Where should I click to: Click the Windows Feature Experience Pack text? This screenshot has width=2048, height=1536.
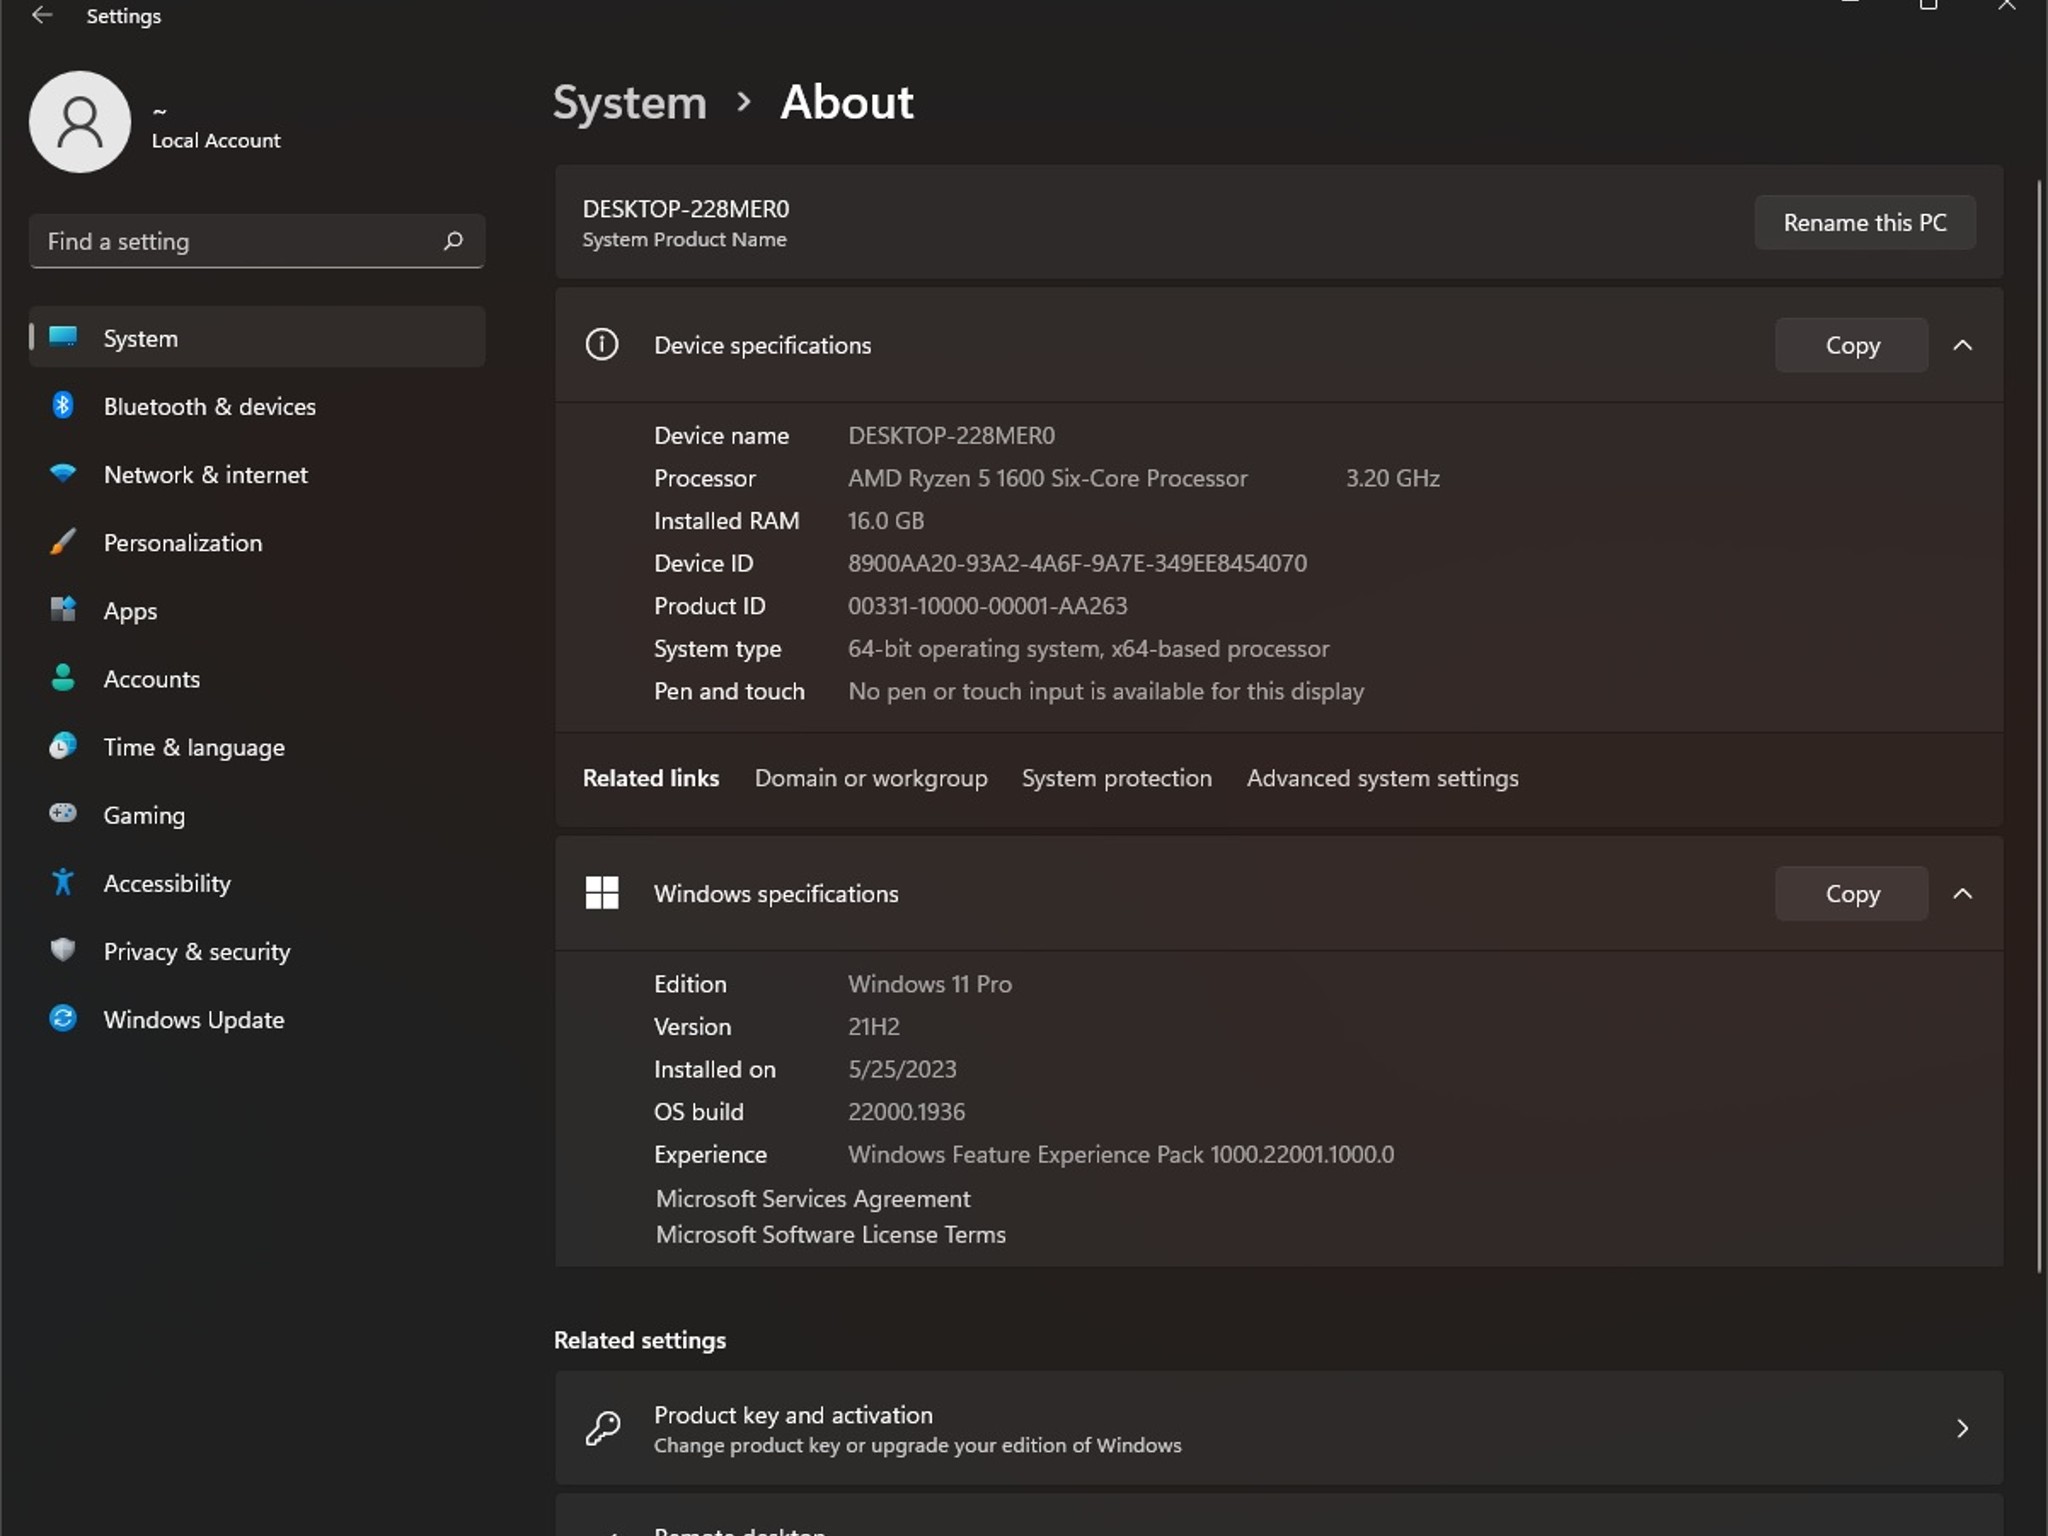coord(1121,1155)
